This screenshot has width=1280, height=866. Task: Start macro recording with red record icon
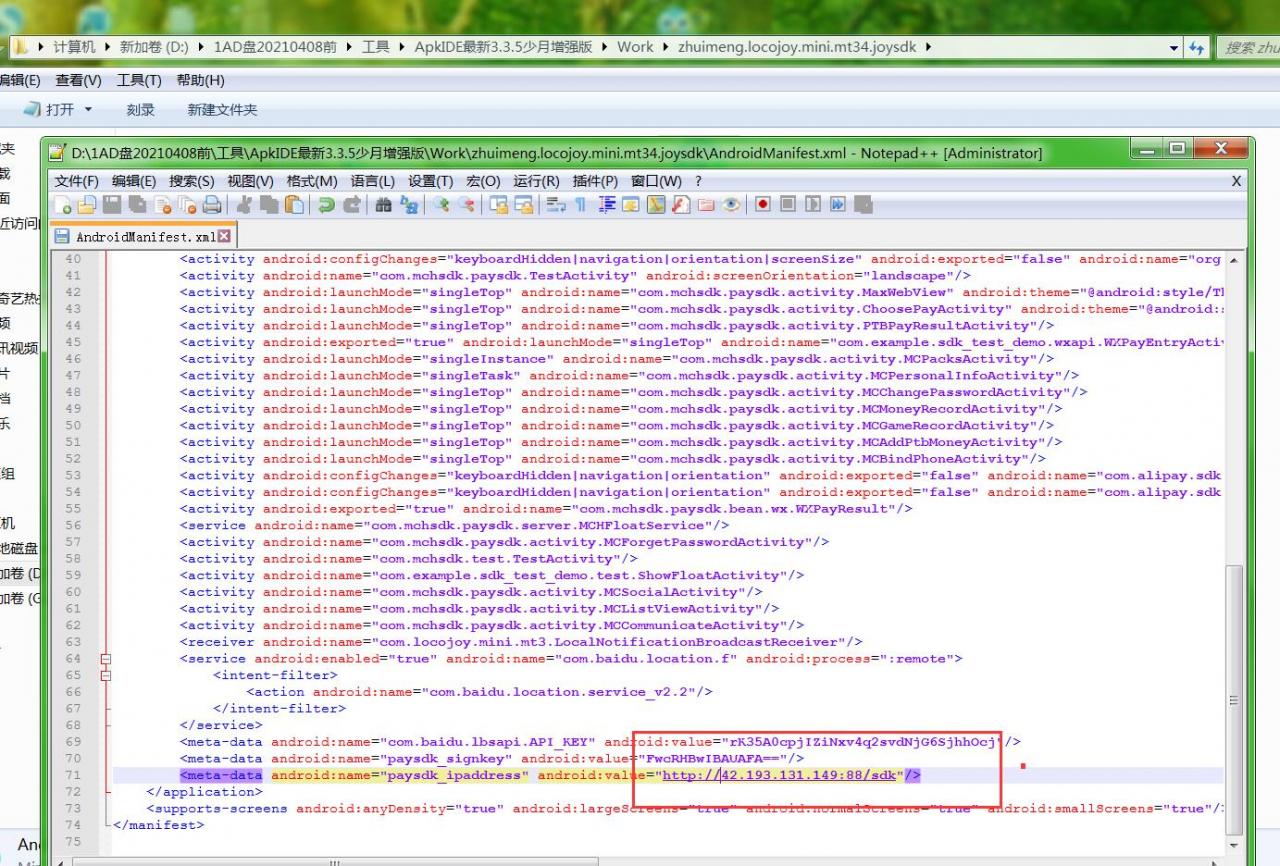[x=763, y=205]
